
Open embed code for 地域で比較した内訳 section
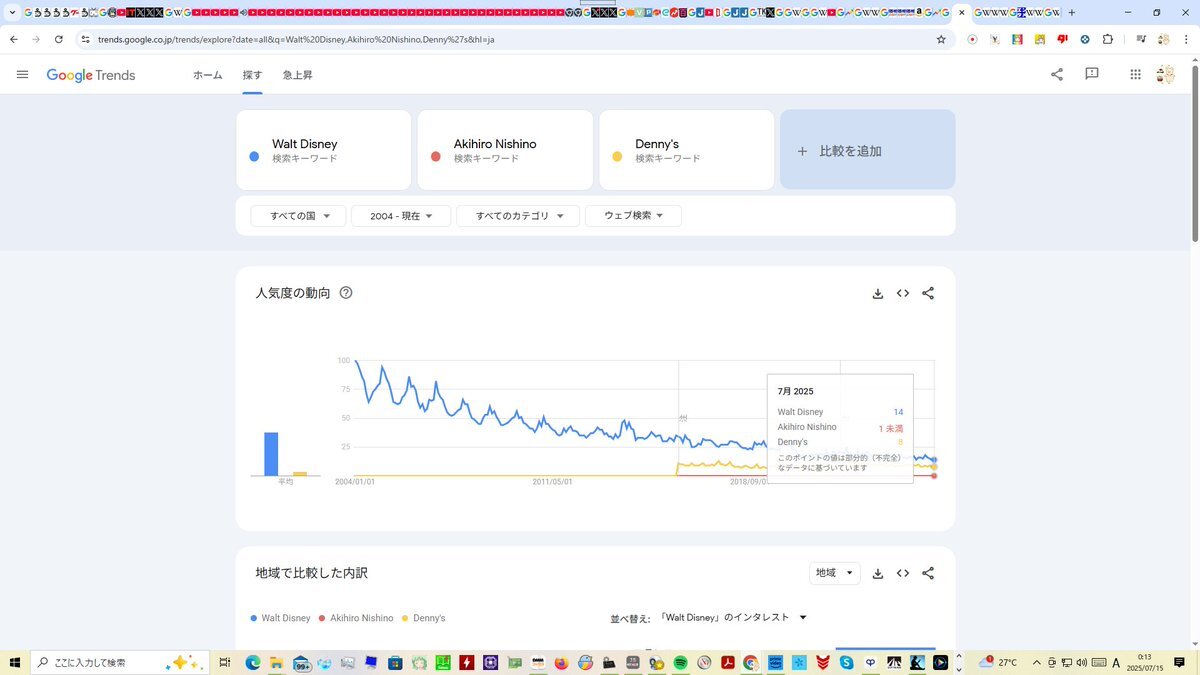(903, 573)
